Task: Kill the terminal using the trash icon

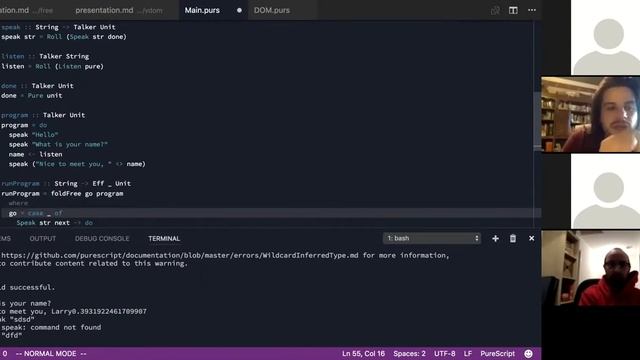Action: point(513,238)
